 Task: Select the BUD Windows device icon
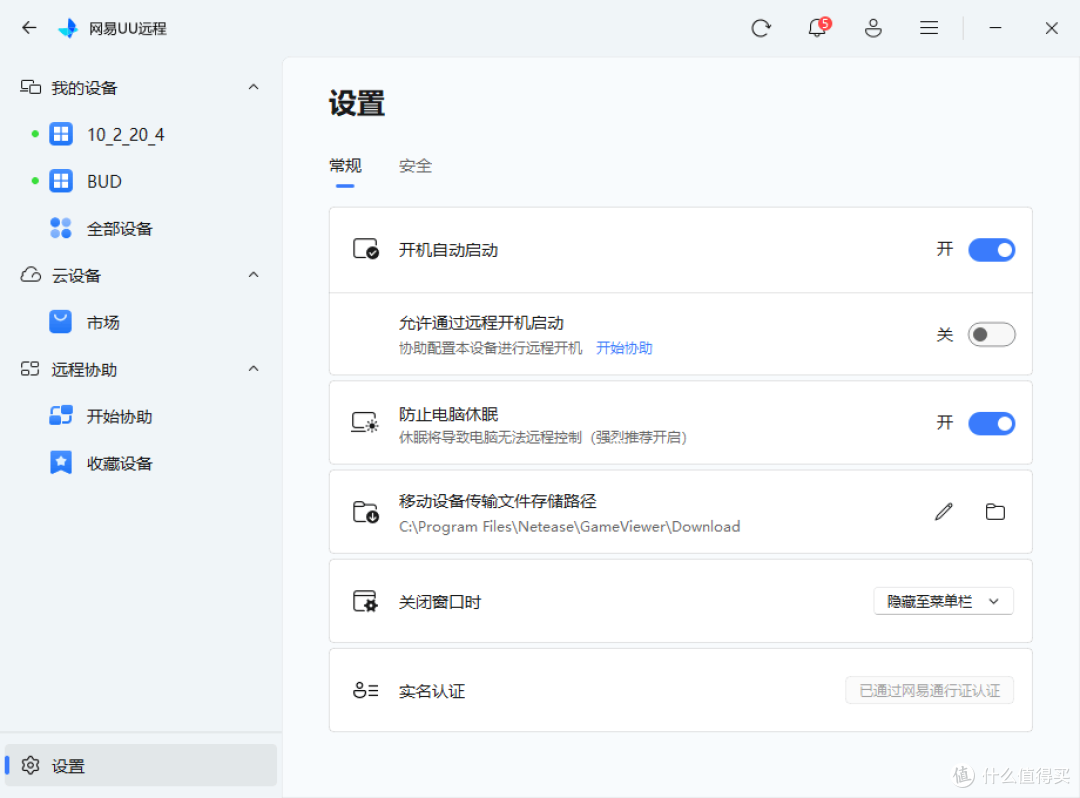coord(61,181)
